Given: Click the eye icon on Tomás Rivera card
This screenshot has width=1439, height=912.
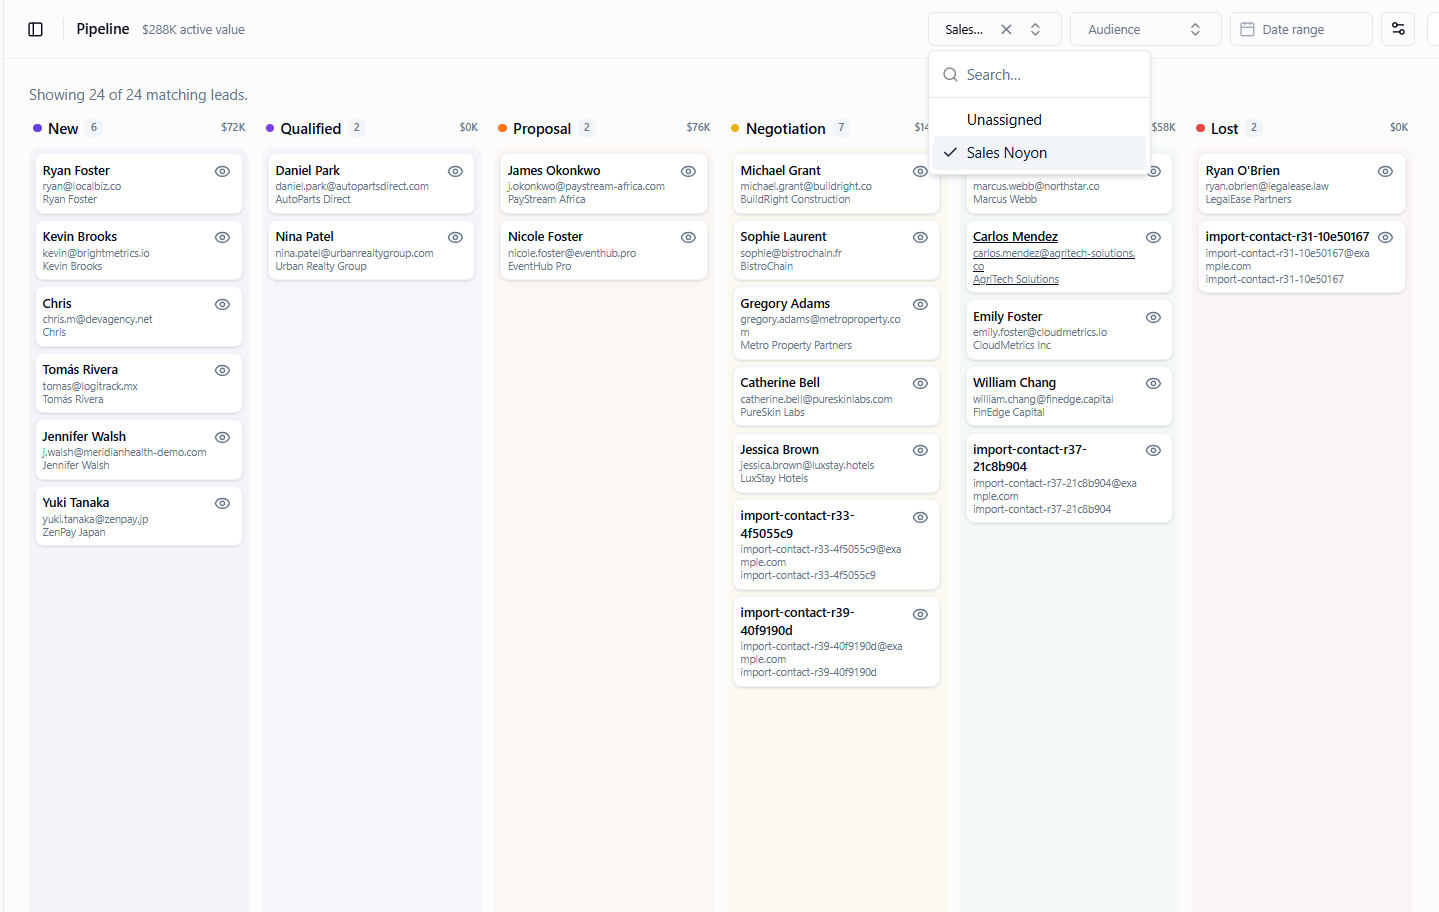Looking at the screenshot, I should tap(222, 371).
